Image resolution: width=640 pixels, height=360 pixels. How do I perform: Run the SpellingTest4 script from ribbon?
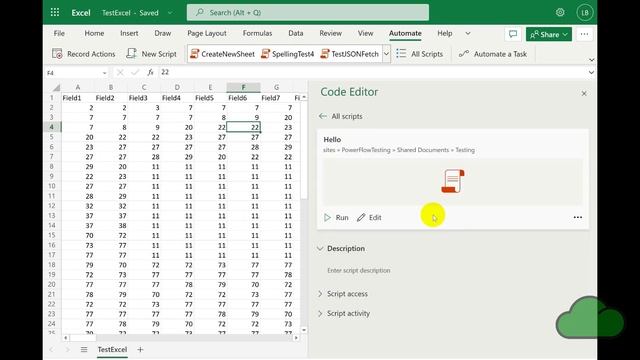tap(288, 54)
